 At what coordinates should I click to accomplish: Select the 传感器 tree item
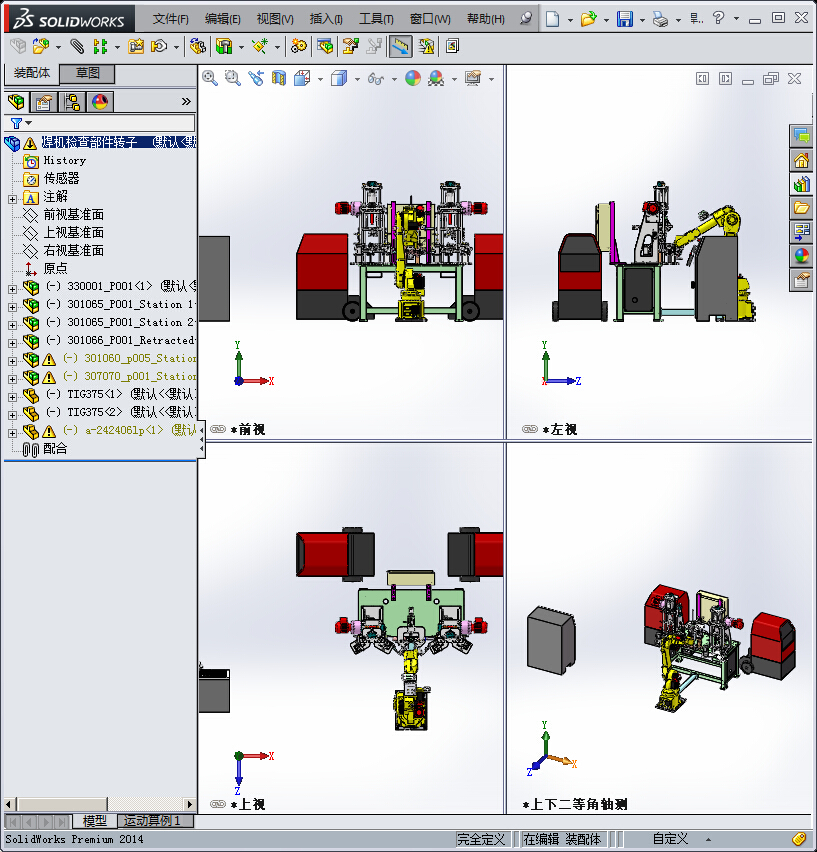pos(61,178)
